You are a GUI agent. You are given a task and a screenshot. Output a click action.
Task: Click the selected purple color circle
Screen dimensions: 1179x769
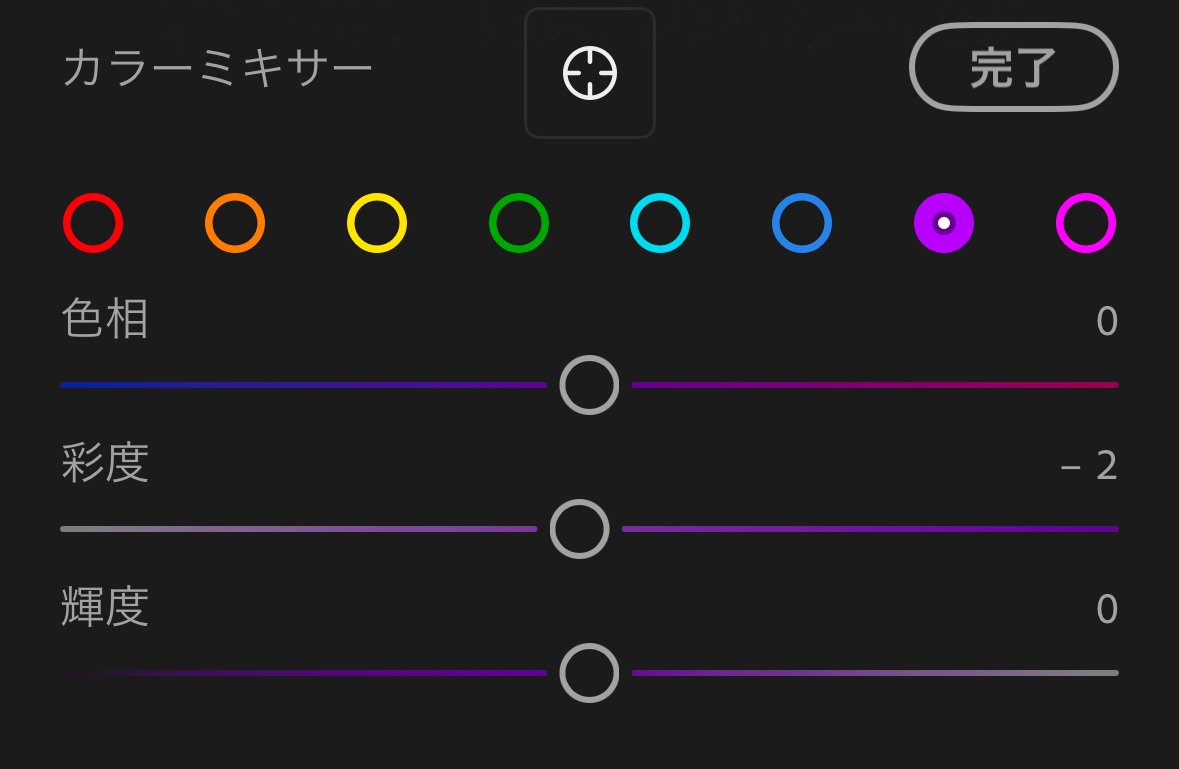point(944,222)
